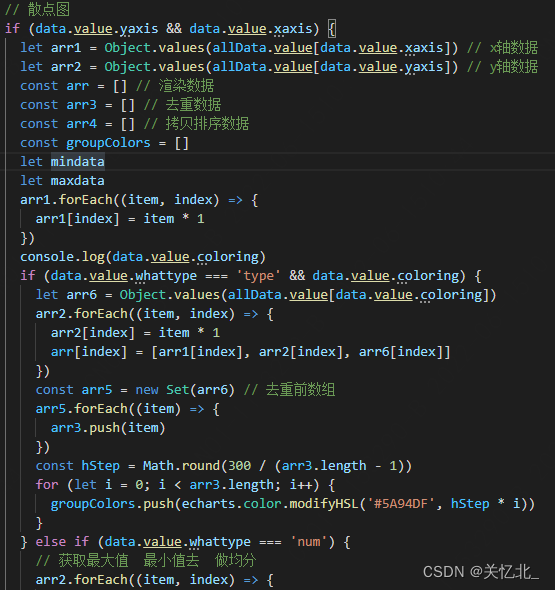Click 'arr4' in its const declaration
This screenshot has height=590, width=555.
pyautogui.click(x=81, y=124)
